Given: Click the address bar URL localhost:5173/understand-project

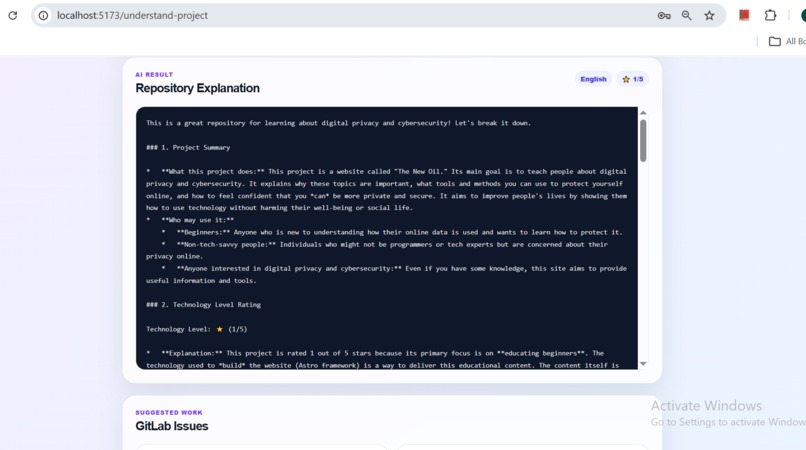Looking at the screenshot, I should tap(132, 15).
